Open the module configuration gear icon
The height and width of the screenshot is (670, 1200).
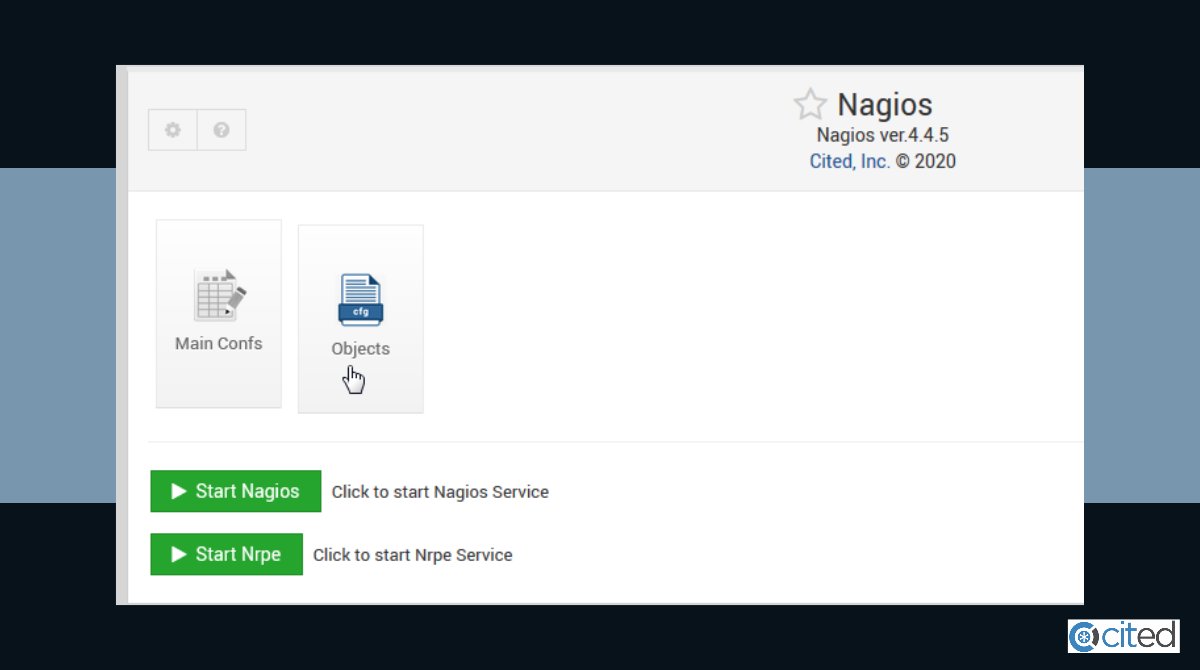pyautogui.click(x=173, y=130)
